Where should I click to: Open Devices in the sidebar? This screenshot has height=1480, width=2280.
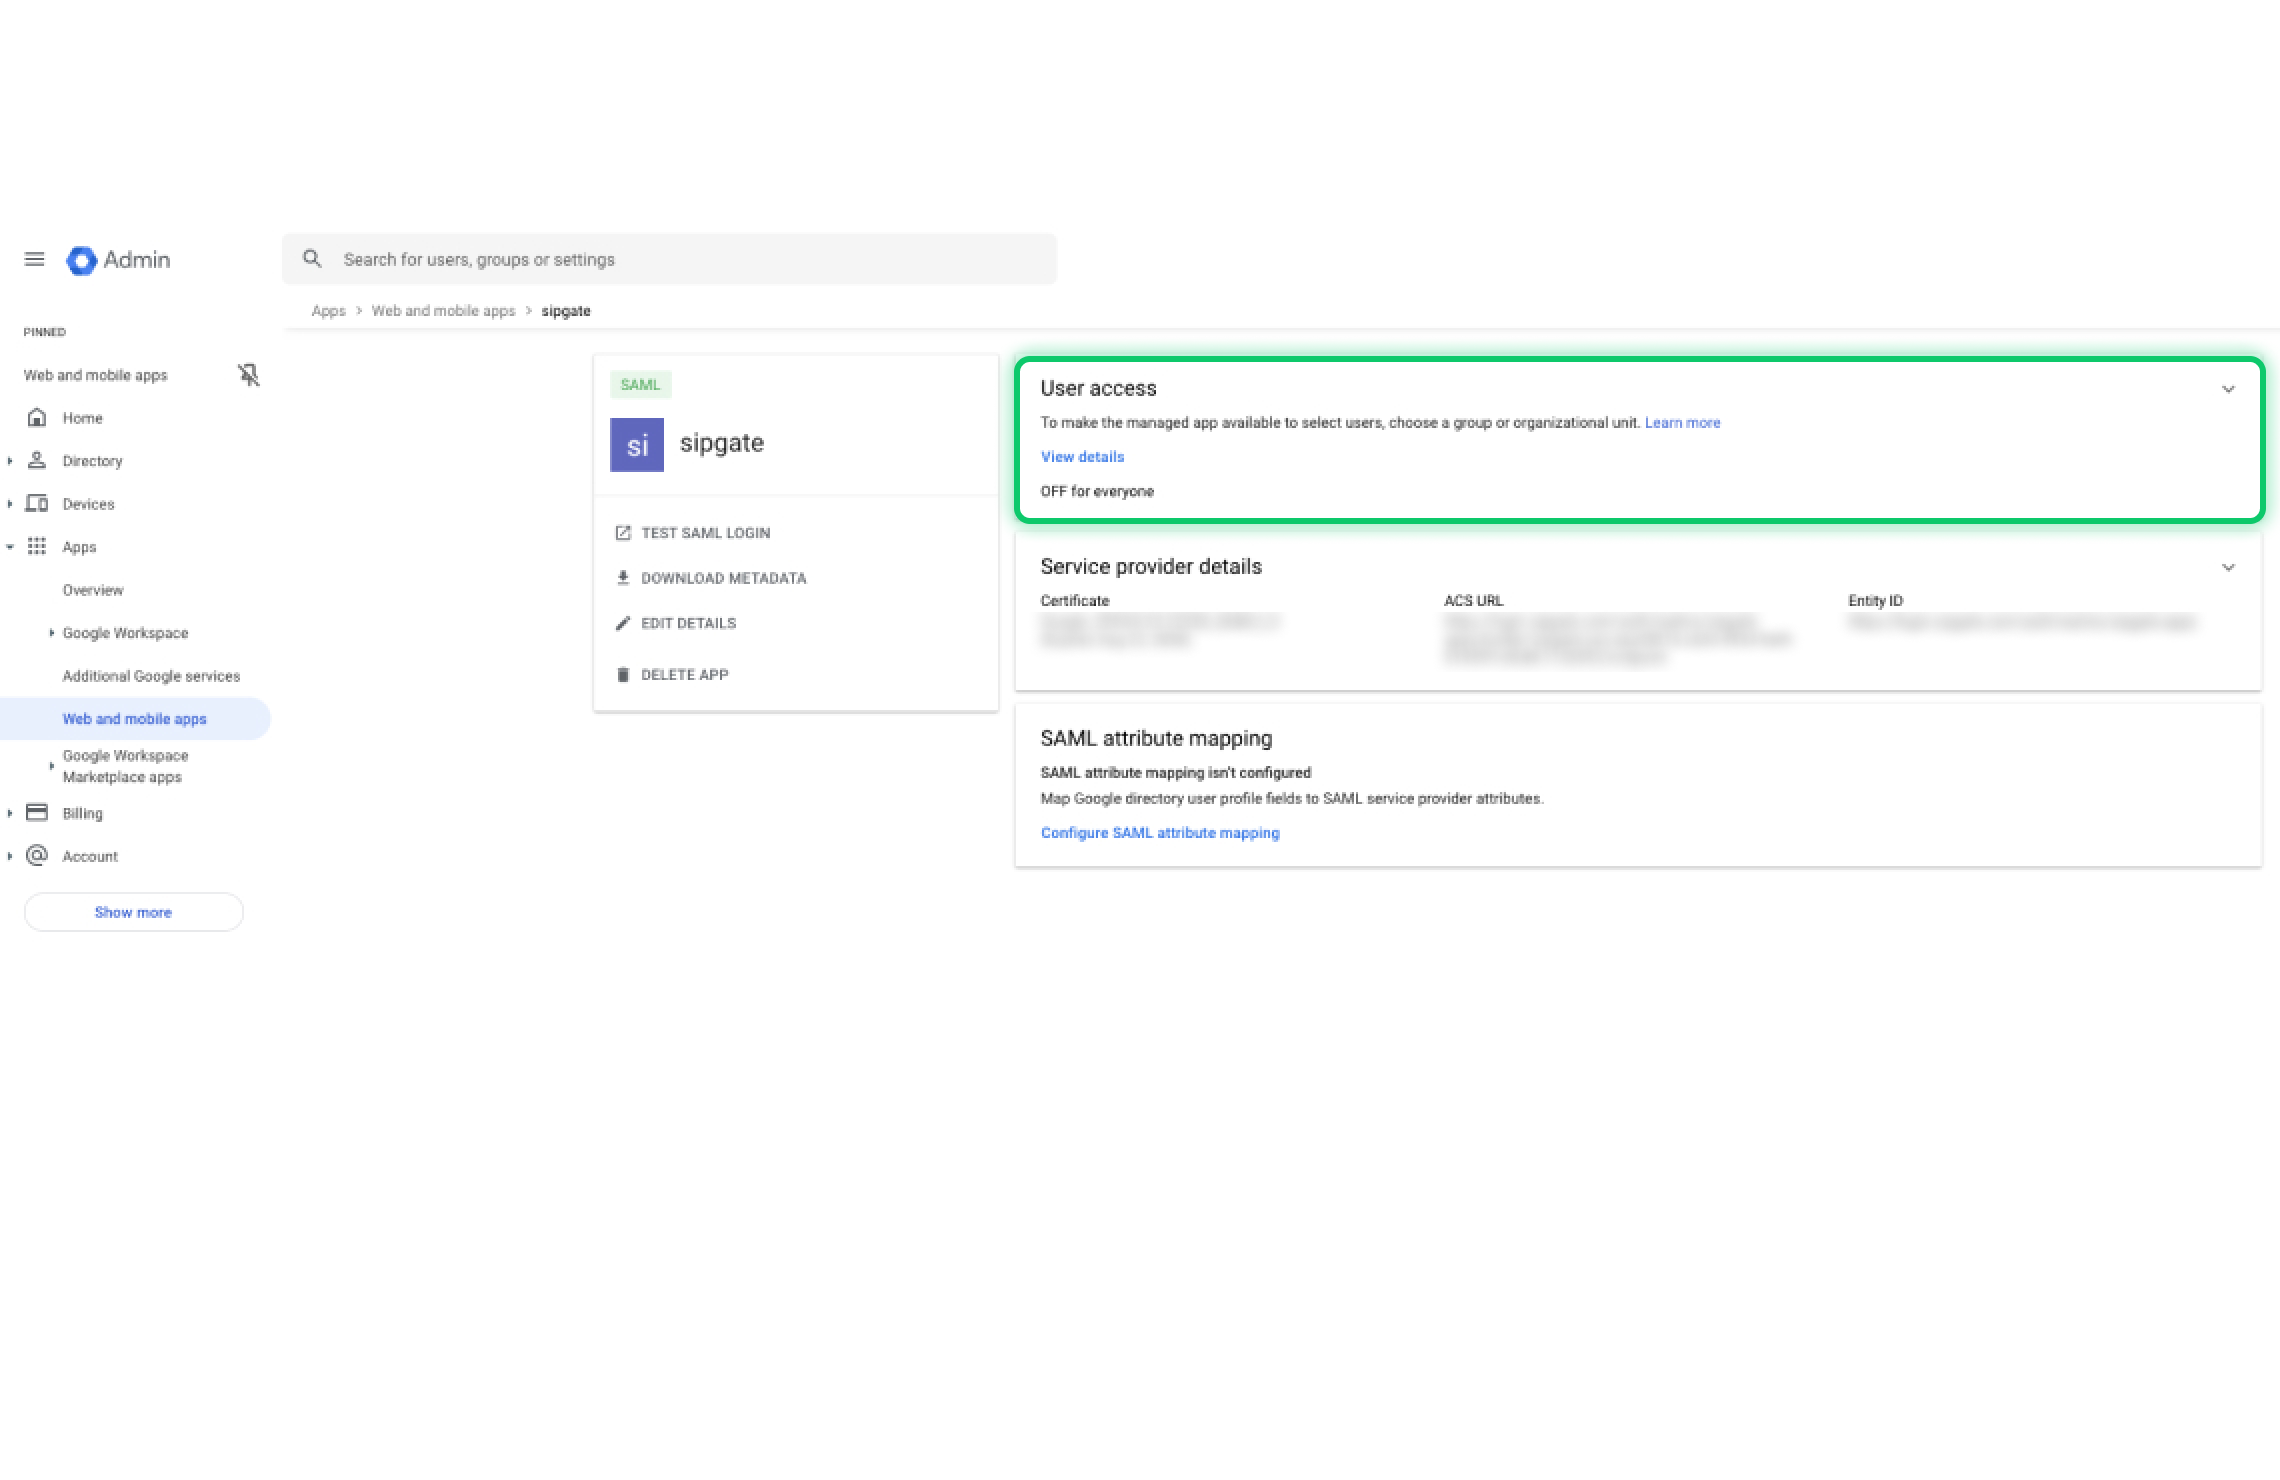[x=88, y=504]
